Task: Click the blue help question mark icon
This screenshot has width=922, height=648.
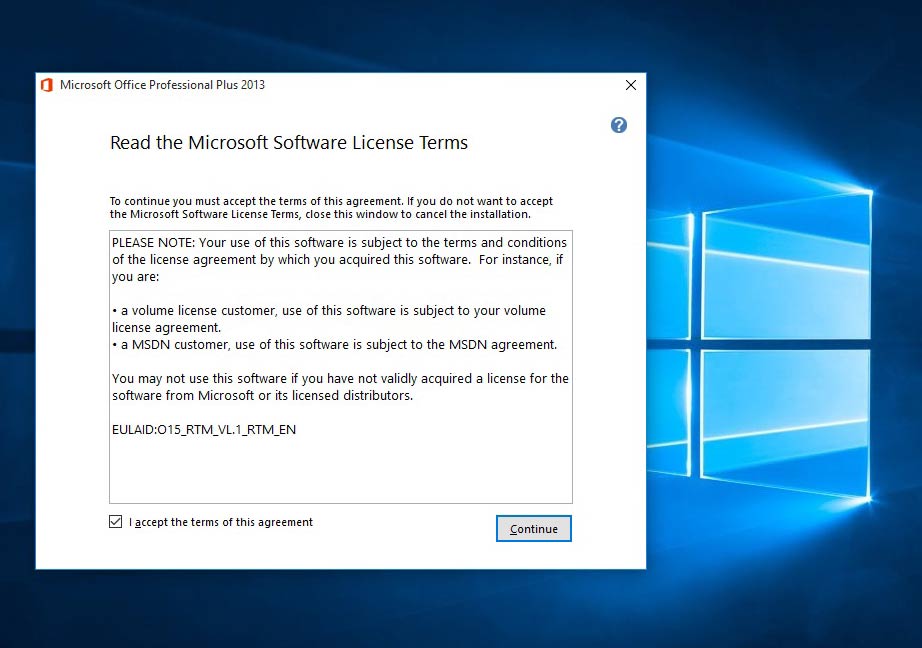Action: [x=619, y=125]
